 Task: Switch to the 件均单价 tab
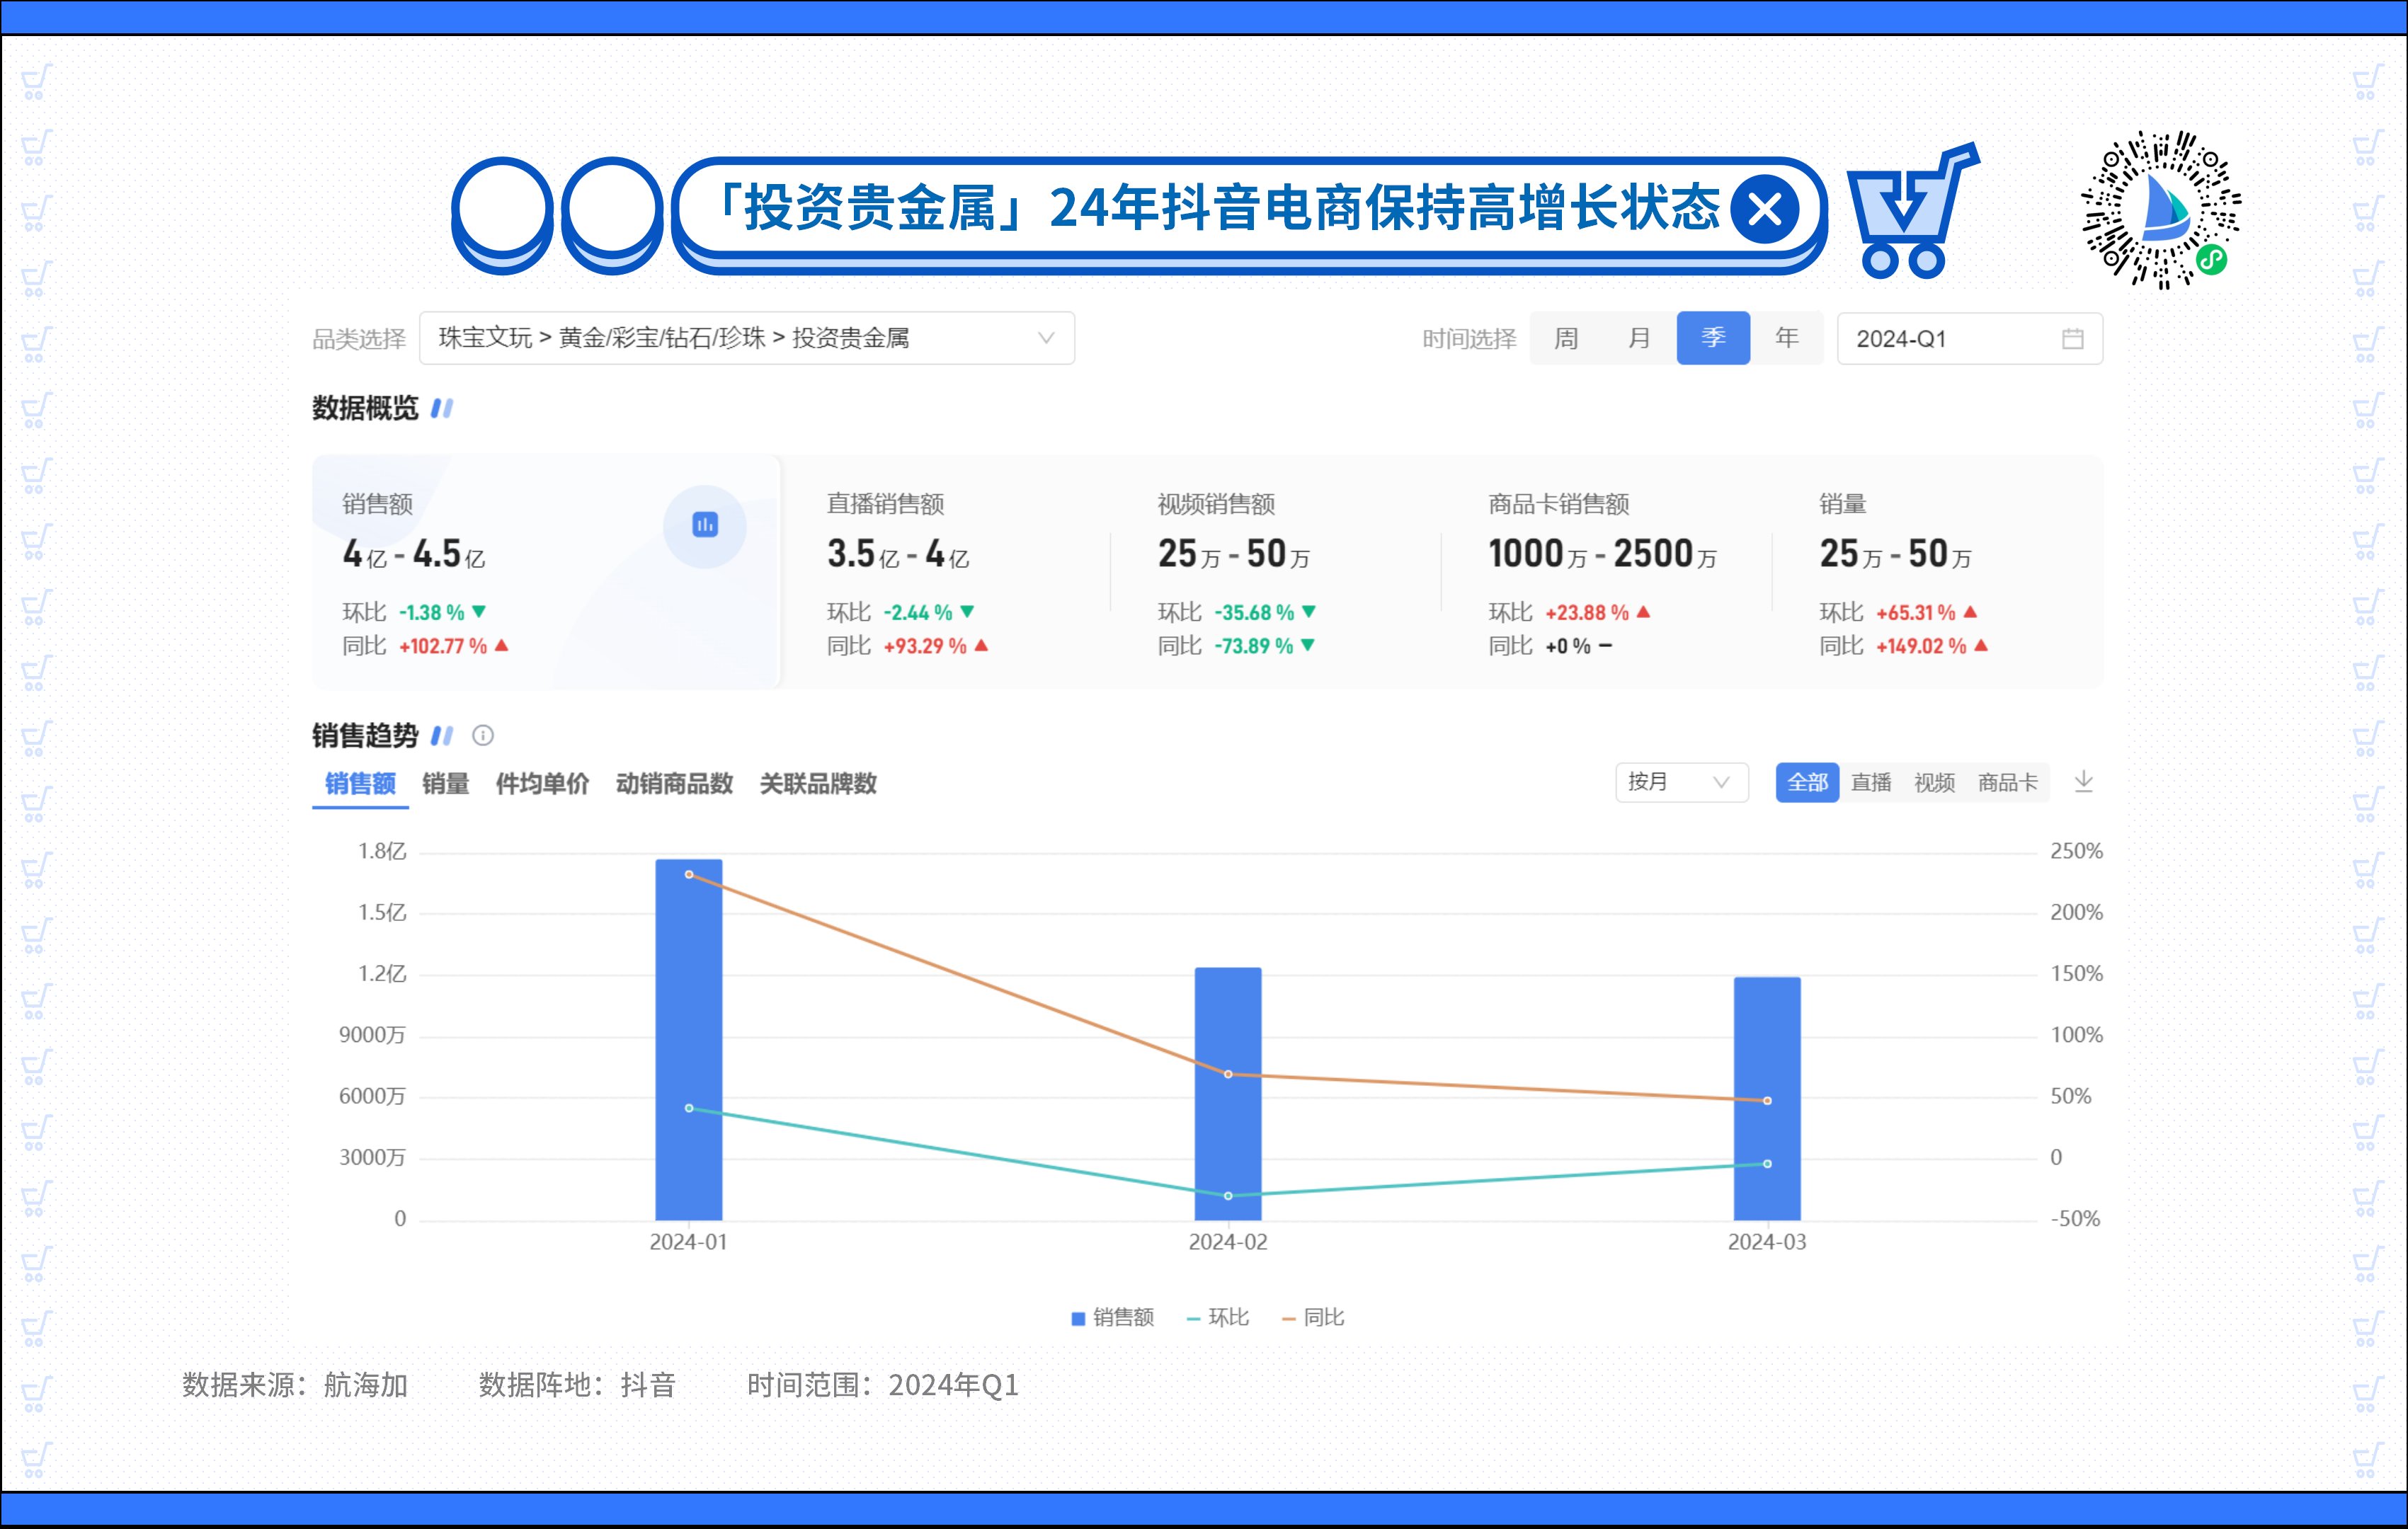(542, 784)
